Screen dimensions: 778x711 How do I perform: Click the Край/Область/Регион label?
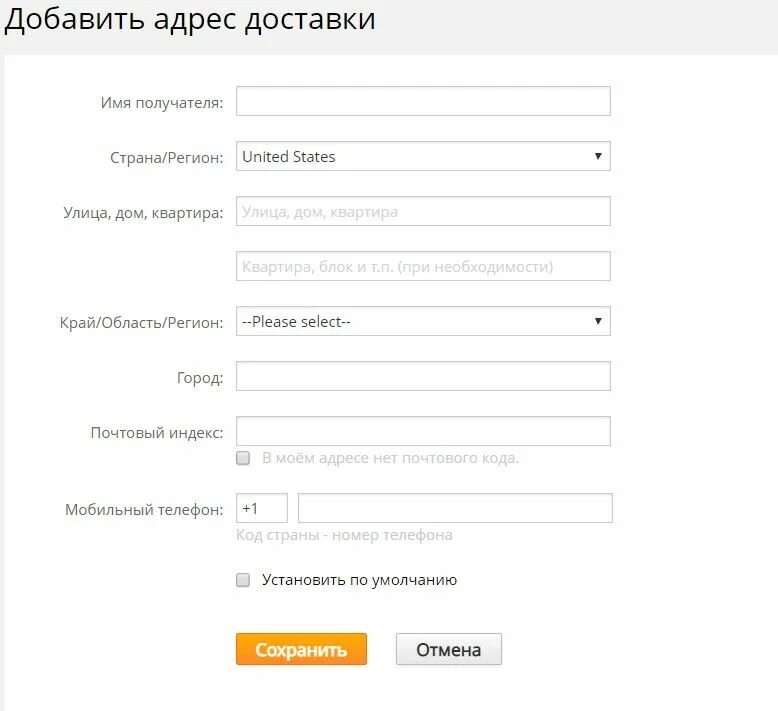coord(142,323)
